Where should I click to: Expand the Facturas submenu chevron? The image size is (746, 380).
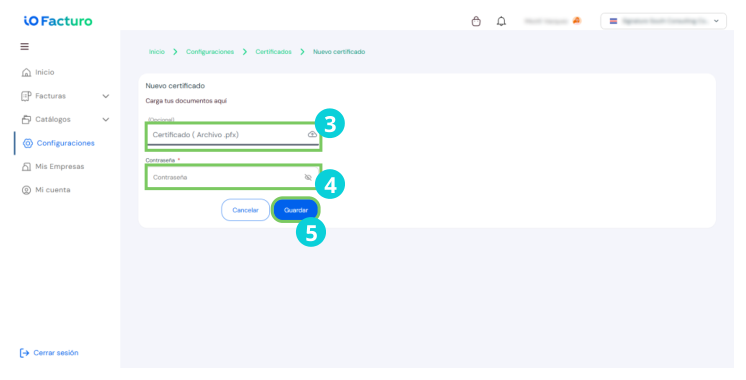point(106,96)
